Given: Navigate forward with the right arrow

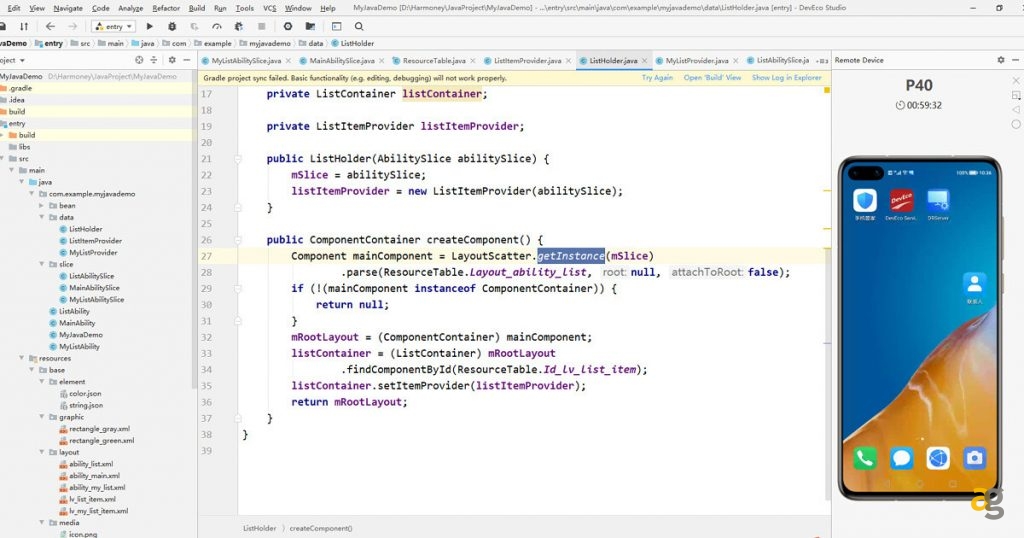Looking at the screenshot, I should pos(72,27).
